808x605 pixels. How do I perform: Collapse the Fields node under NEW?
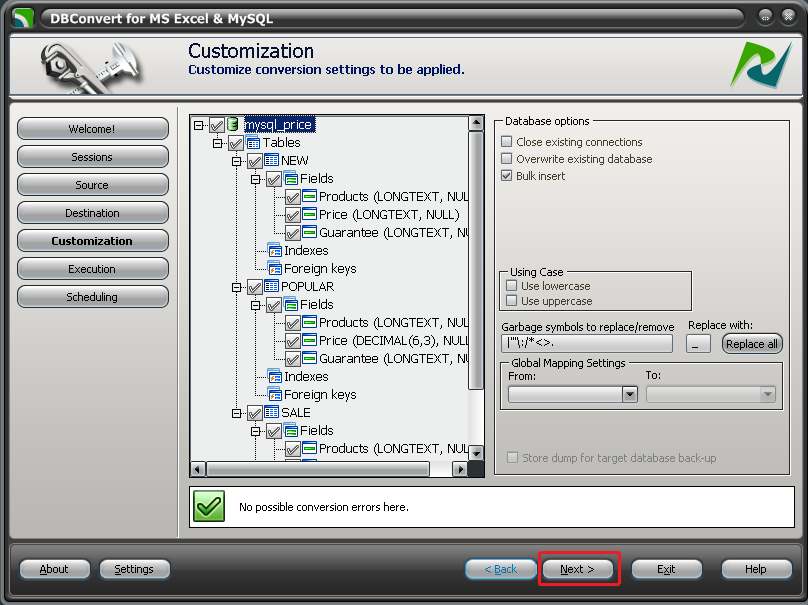click(x=256, y=179)
